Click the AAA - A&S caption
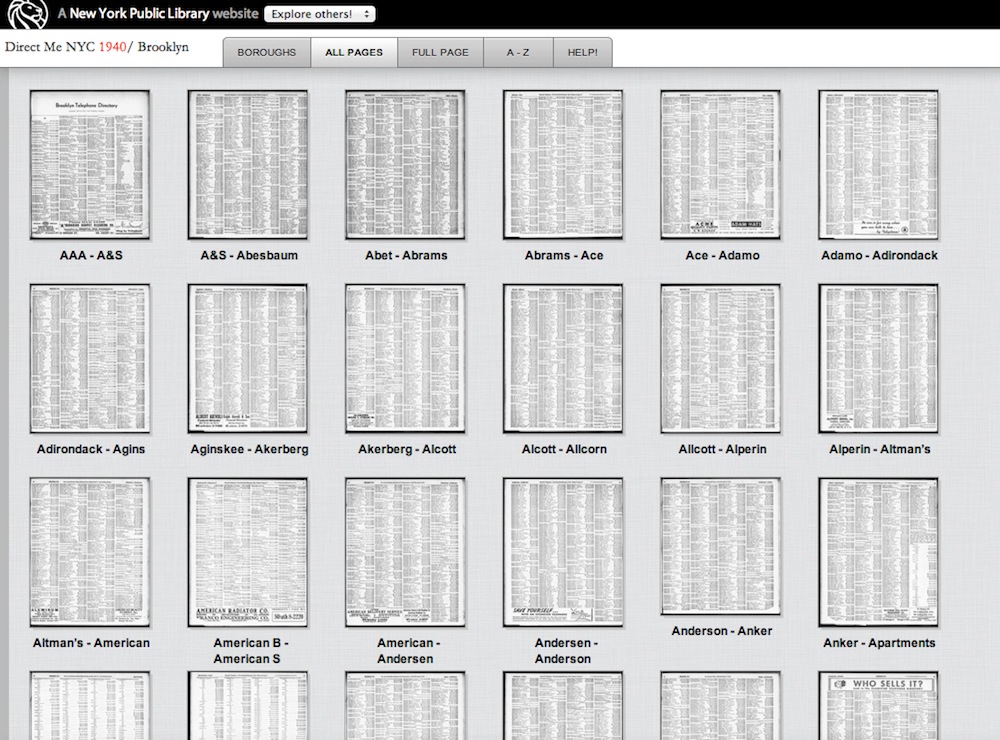Viewport: 1000px width, 740px height. click(x=91, y=255)
